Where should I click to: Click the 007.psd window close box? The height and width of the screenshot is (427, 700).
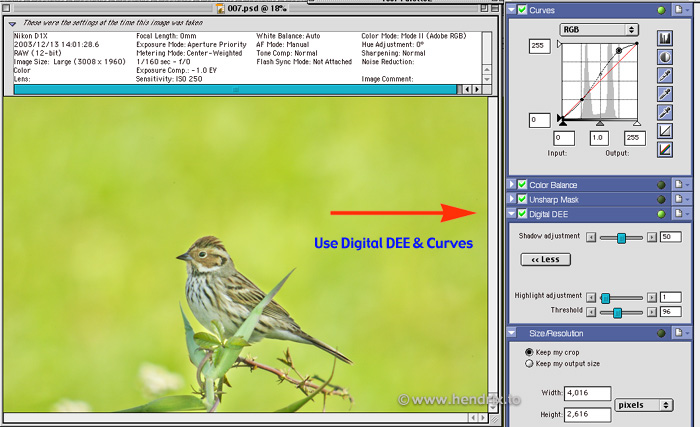(6, 8)
